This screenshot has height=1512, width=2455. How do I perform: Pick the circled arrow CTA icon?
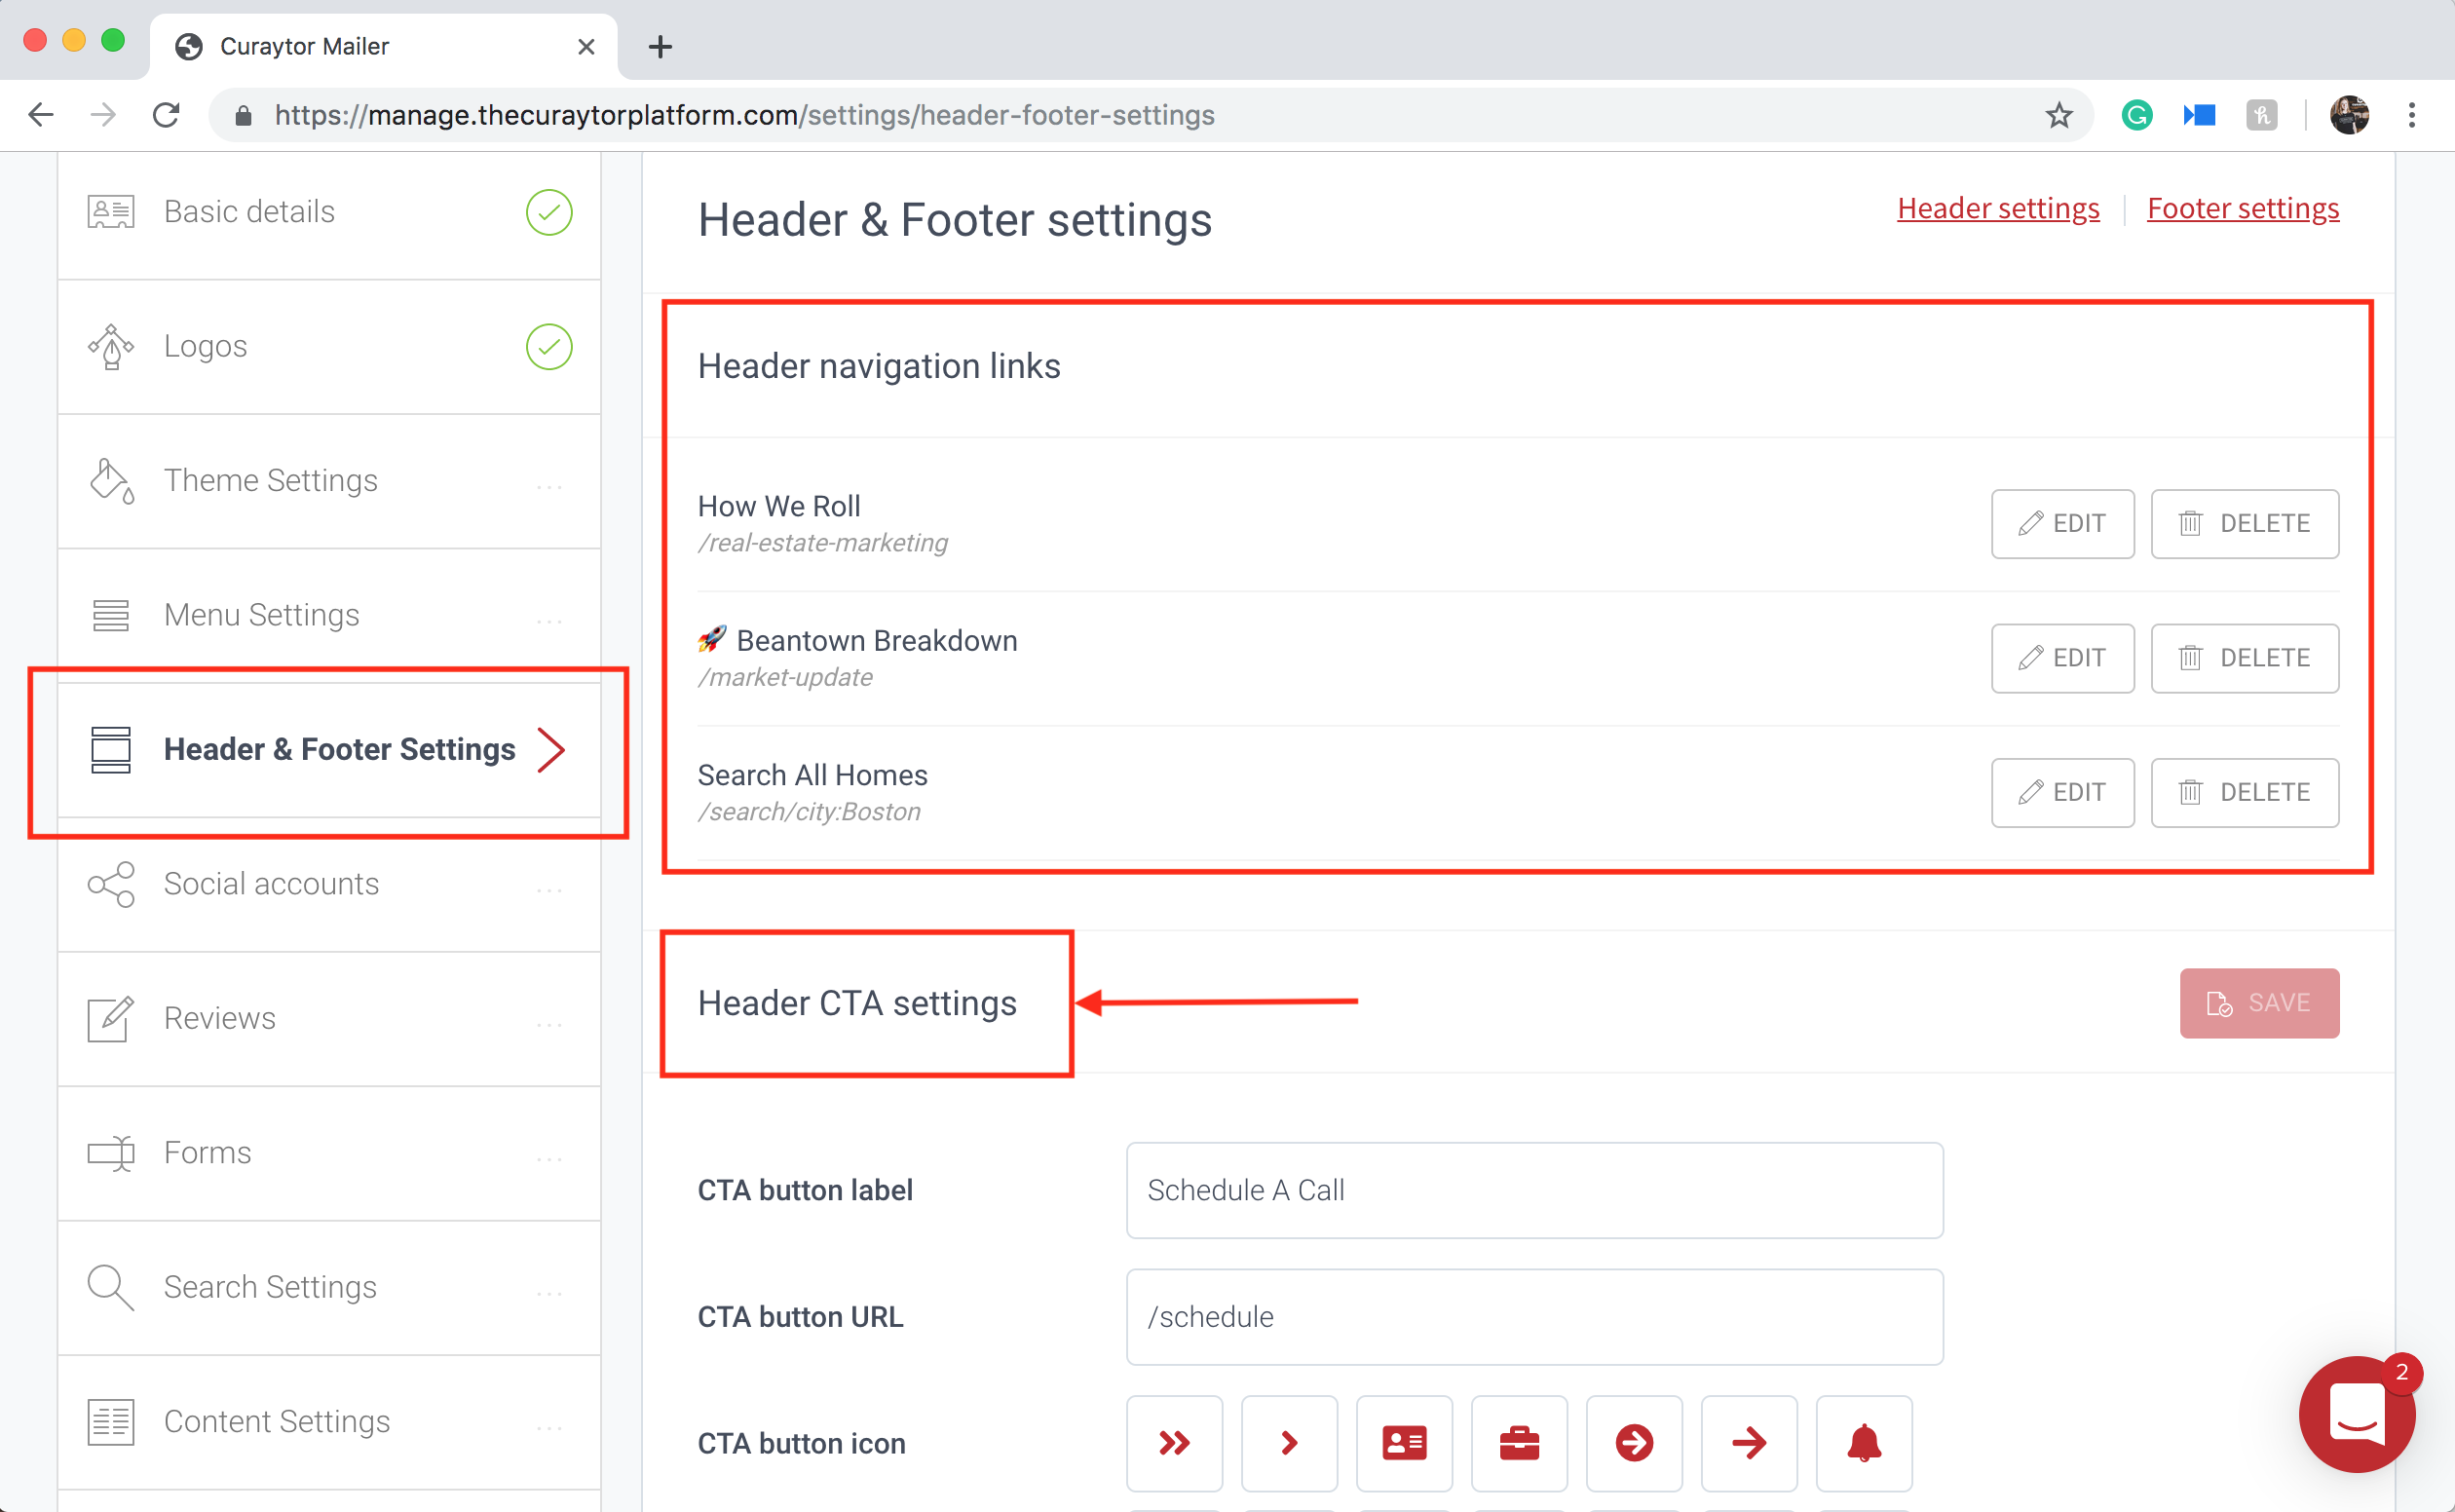tap(1634, 1442)
